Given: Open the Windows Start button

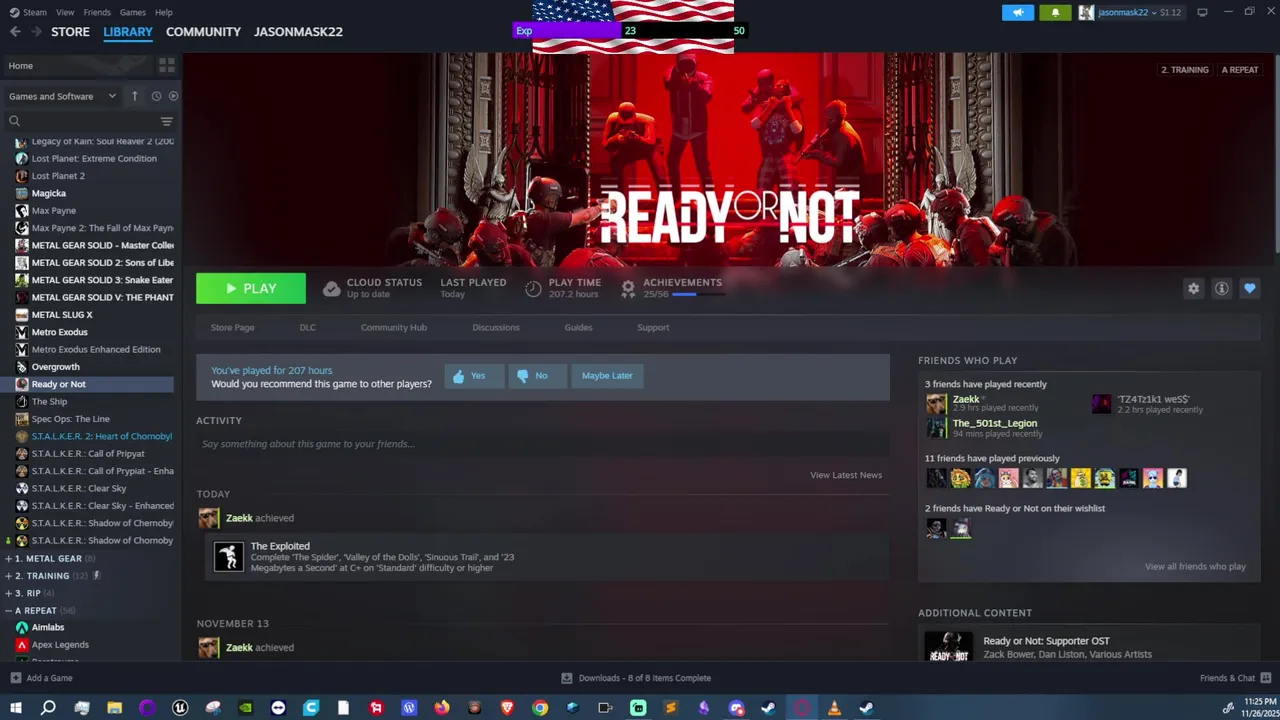Looking at the screenshot, I should [x=15, y=708].
